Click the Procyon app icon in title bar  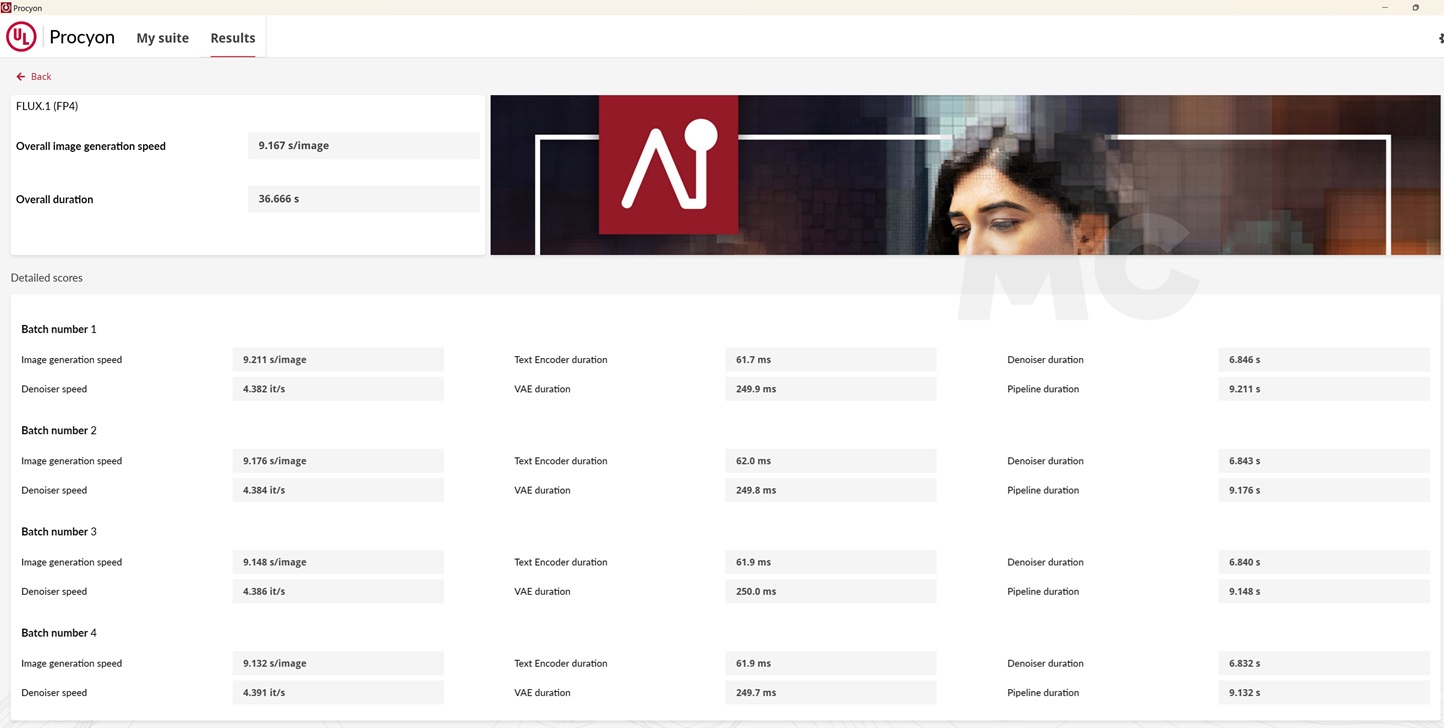(6, 7)
